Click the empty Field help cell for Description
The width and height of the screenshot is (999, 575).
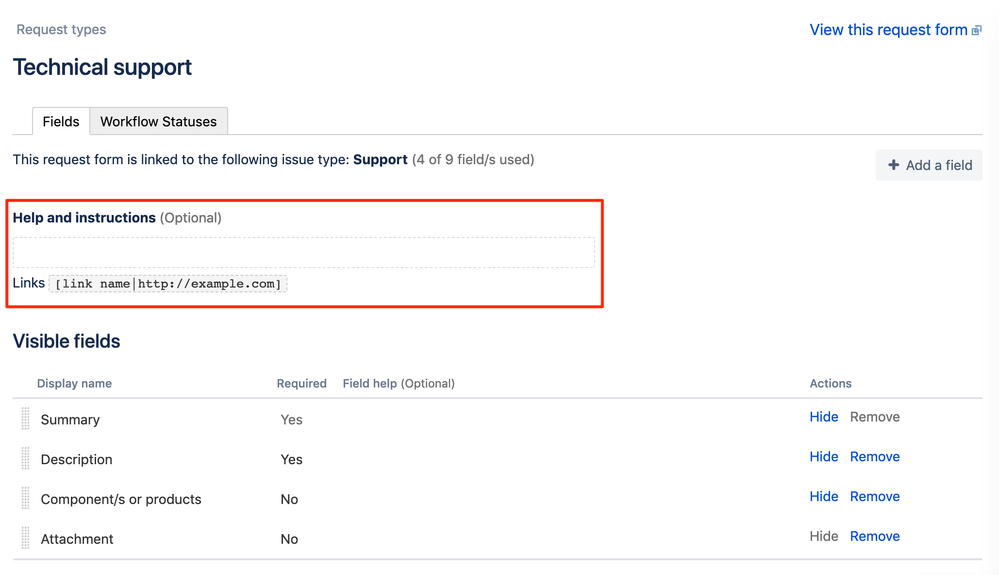(570, 458)
